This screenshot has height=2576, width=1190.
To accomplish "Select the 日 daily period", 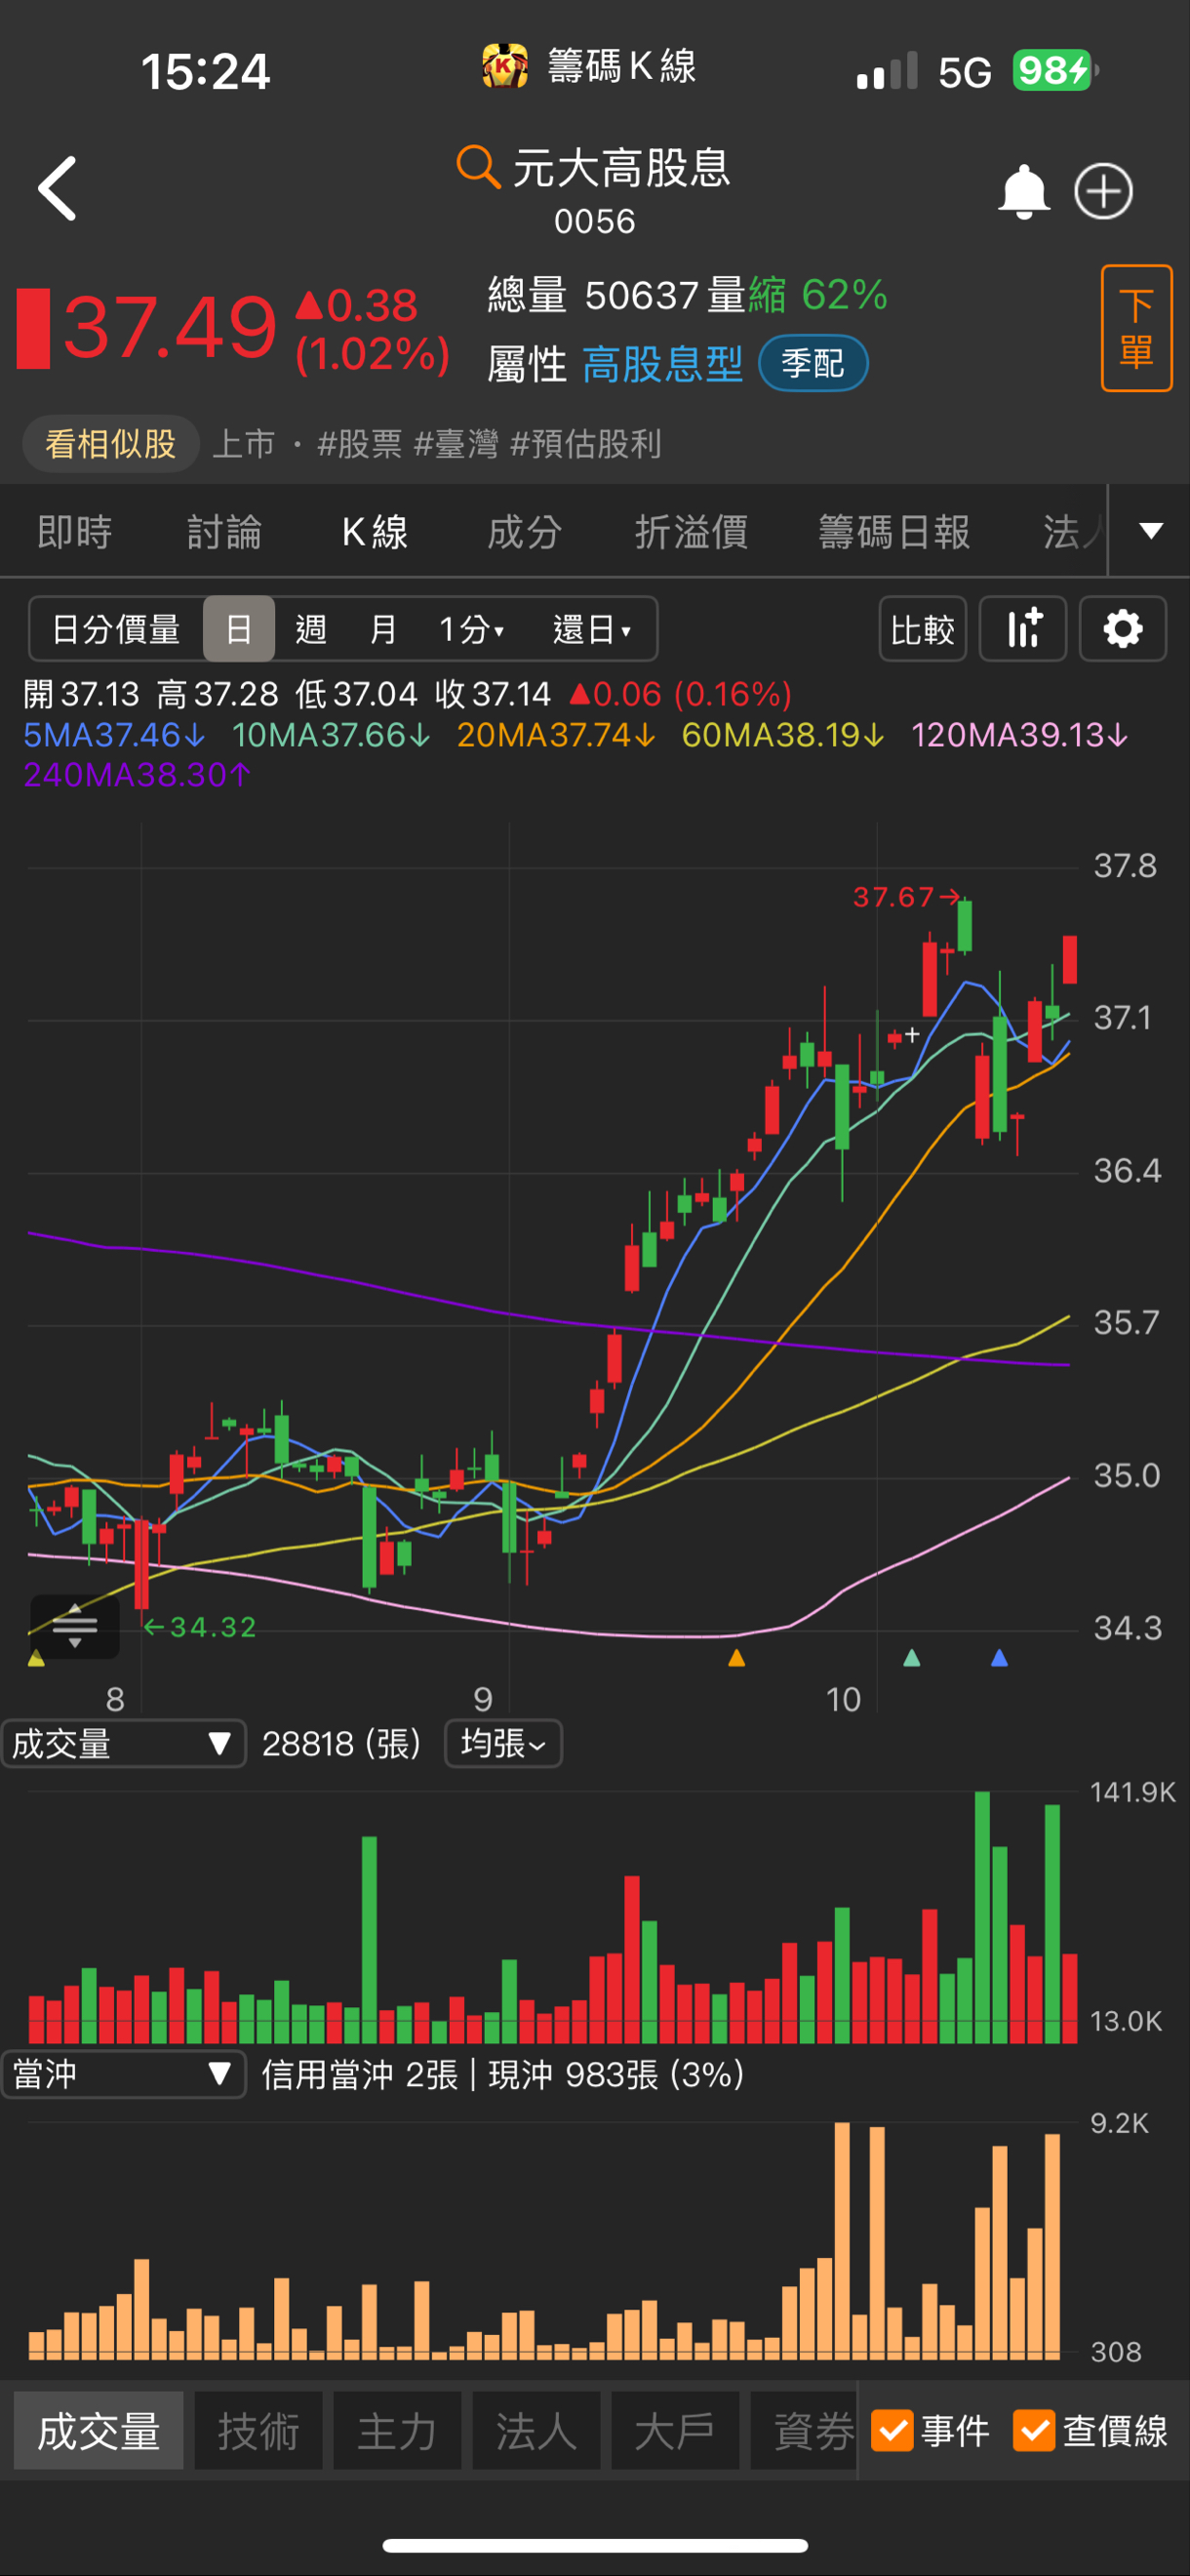I will click(x=239, y=629).
